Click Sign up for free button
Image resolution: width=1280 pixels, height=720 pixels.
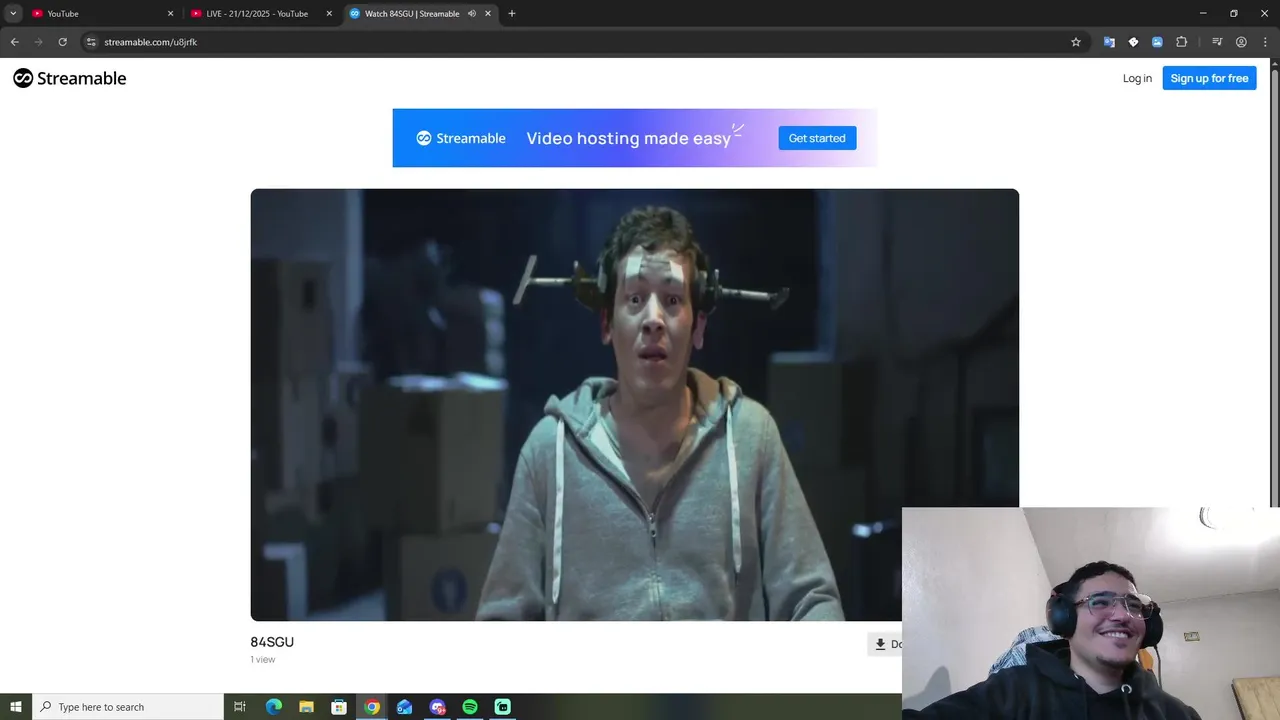click(1209, 78)
